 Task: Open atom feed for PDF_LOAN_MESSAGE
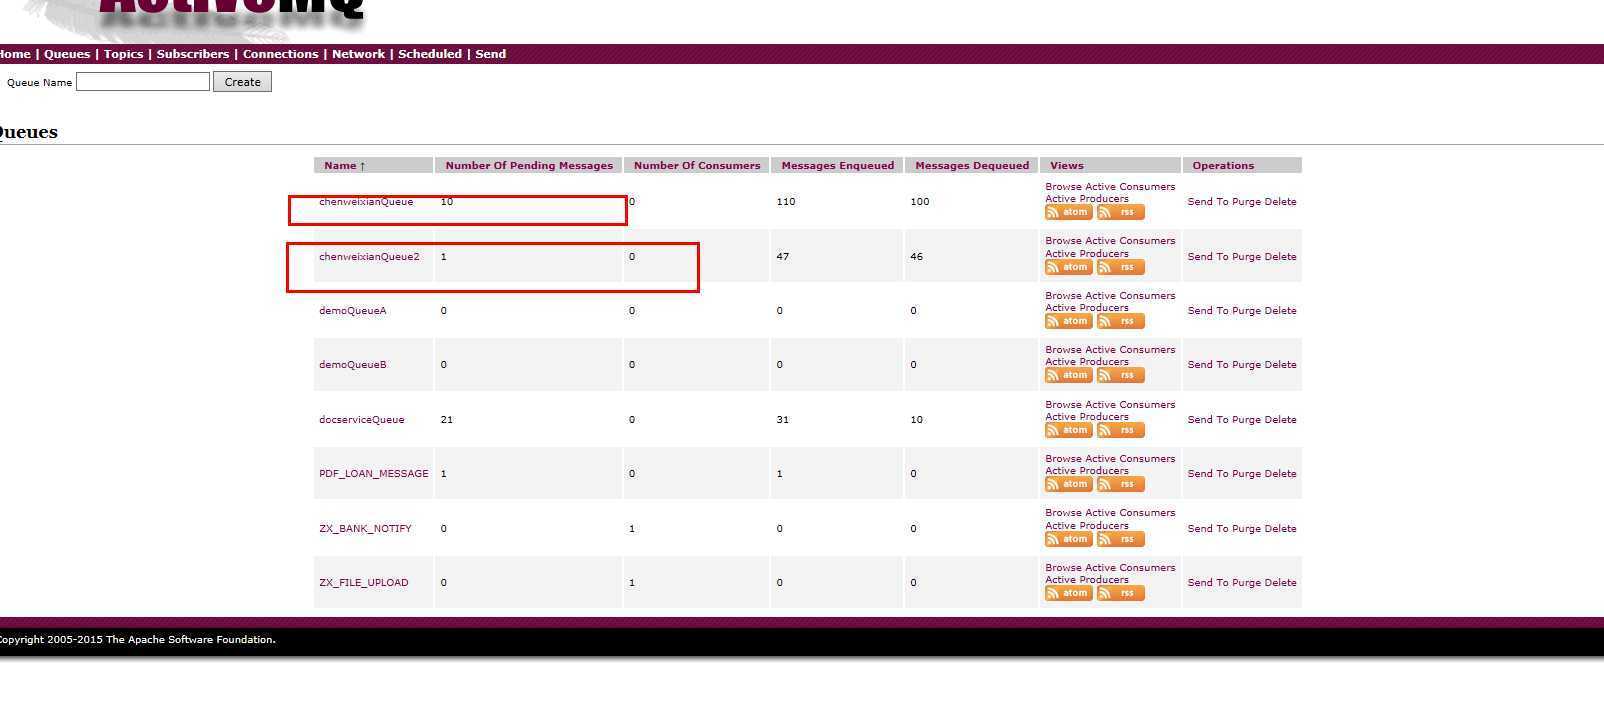tap(1068, 484)
